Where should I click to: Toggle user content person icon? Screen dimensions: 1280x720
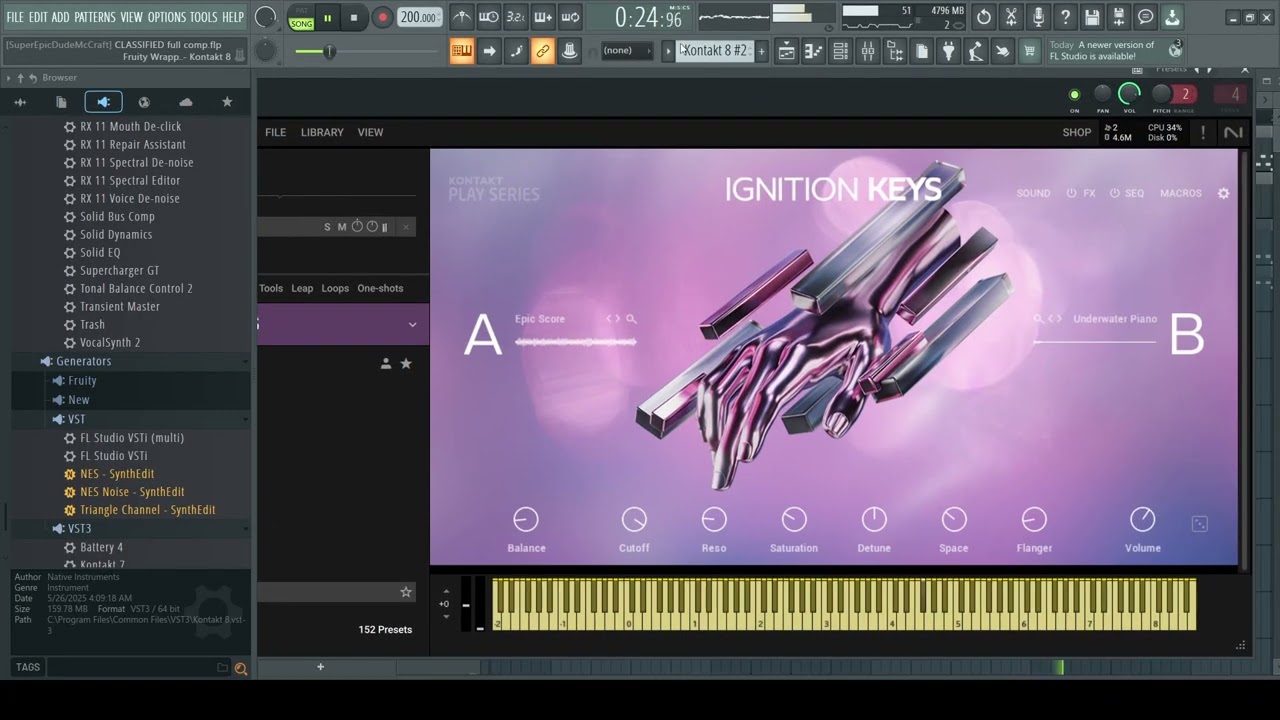pos(386,364)
